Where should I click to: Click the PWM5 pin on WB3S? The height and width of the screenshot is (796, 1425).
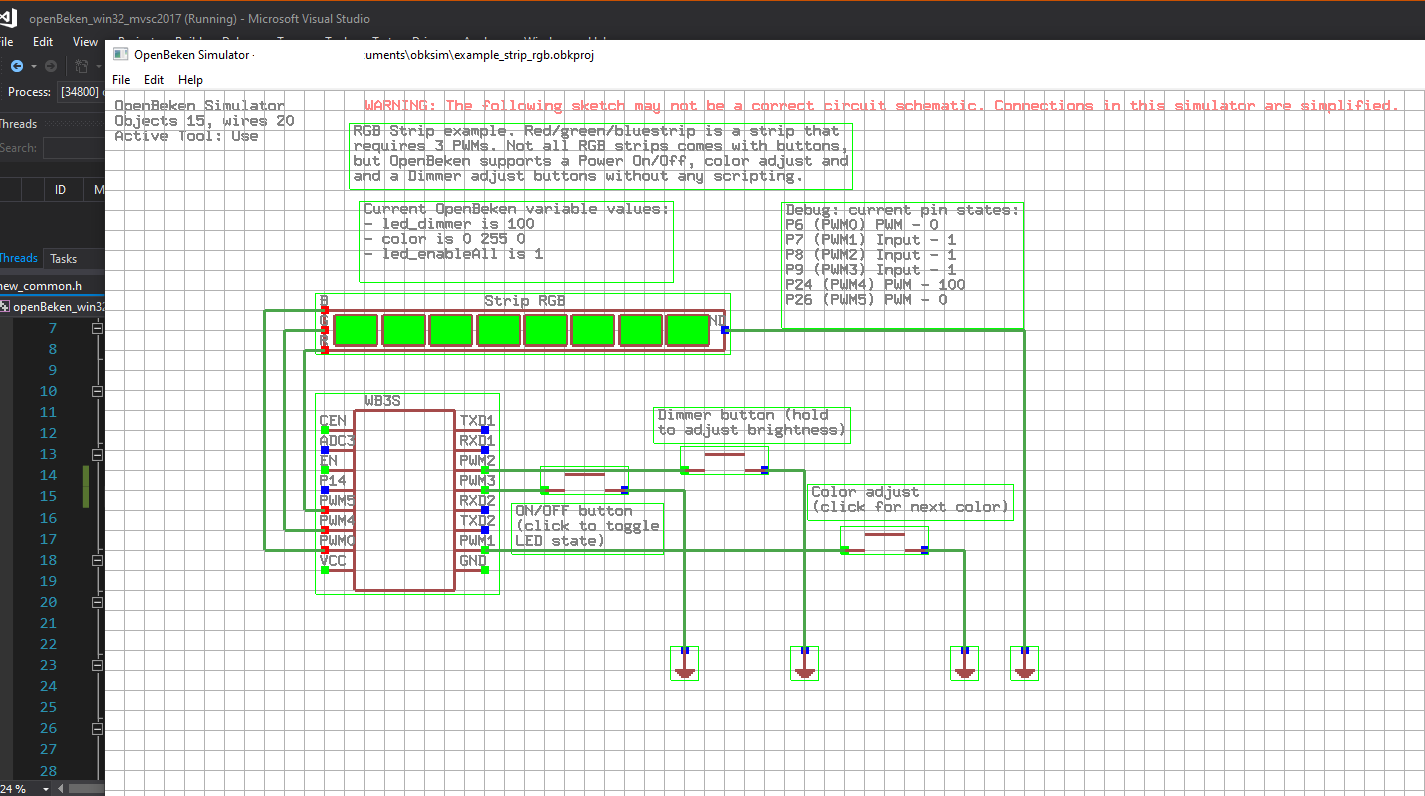click(325, 509)
